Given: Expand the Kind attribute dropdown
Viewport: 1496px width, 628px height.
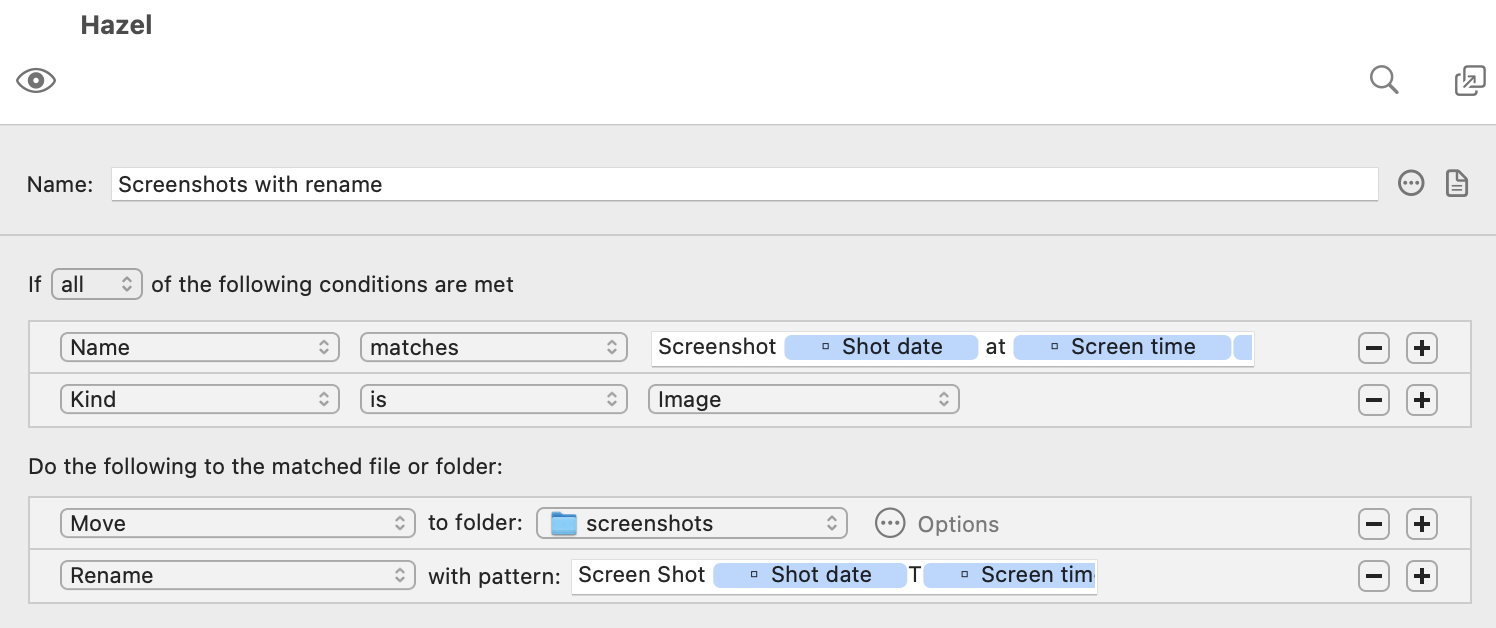Looking at the screenshot, I should (199, 400).
